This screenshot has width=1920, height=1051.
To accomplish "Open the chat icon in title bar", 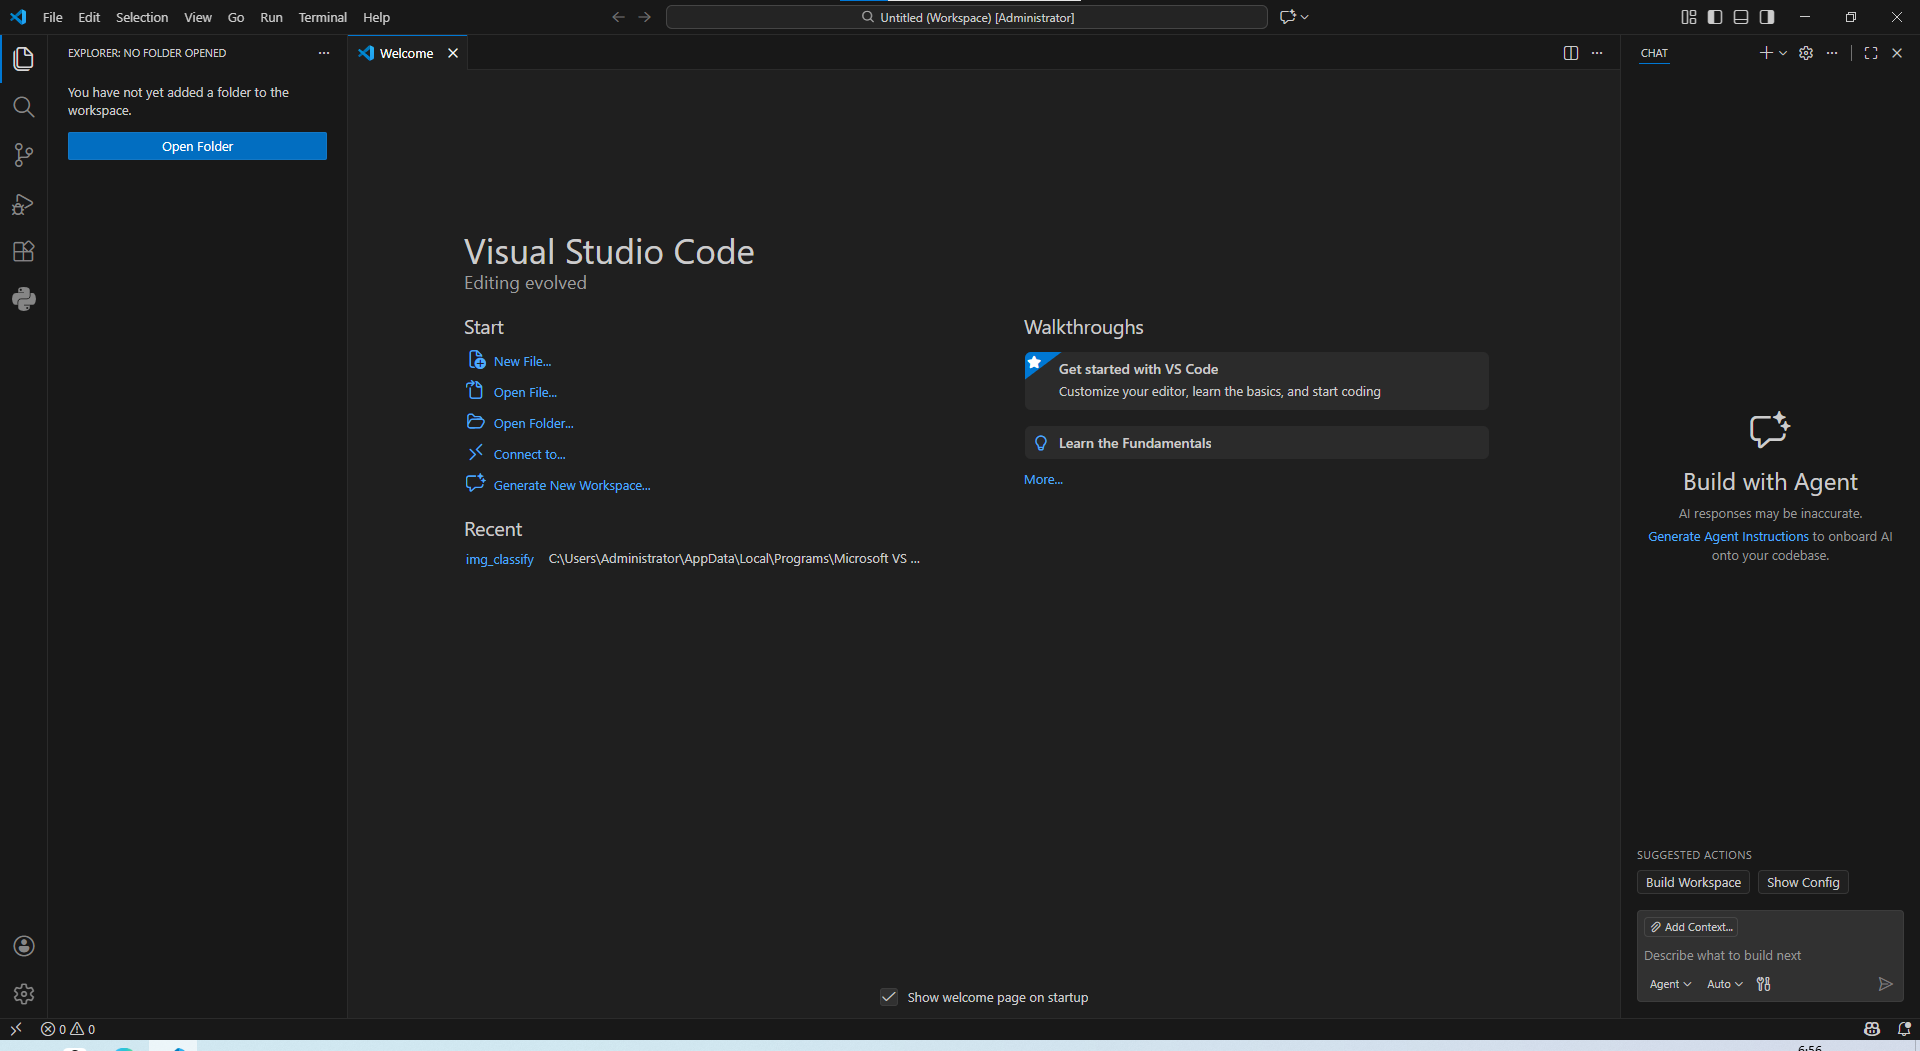I will [1288, 17].
